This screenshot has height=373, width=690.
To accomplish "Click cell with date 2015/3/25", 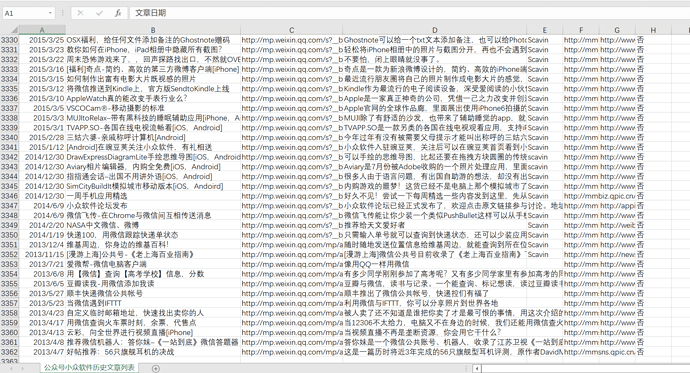I will click(x=42, y=40).
